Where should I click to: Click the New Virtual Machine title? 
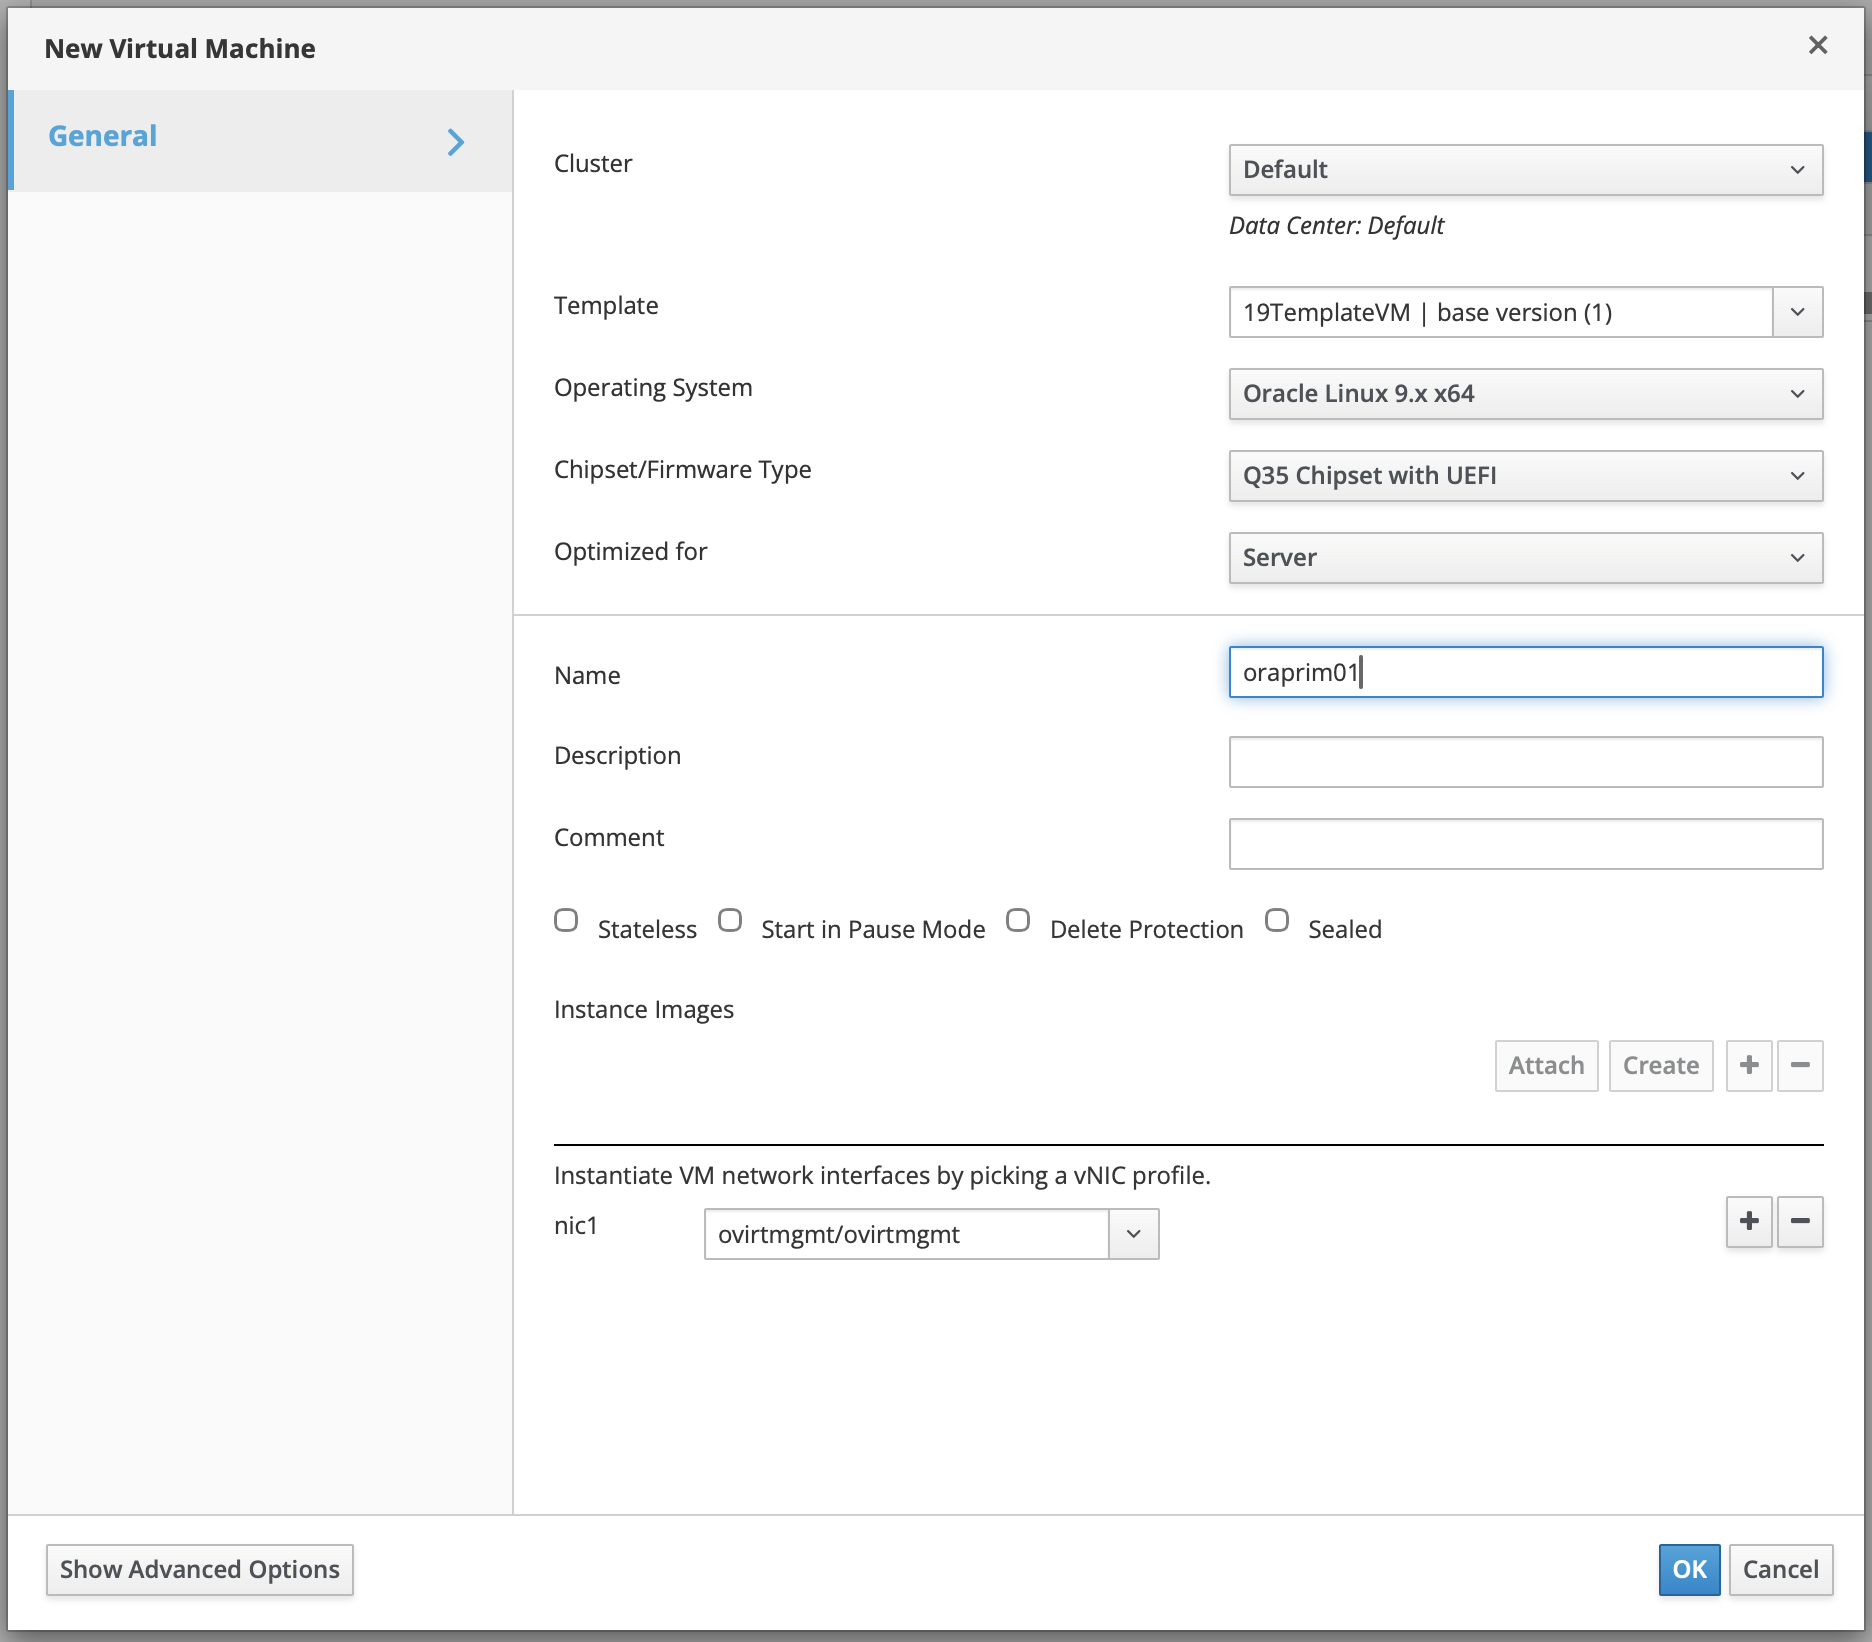click(180, 49)
